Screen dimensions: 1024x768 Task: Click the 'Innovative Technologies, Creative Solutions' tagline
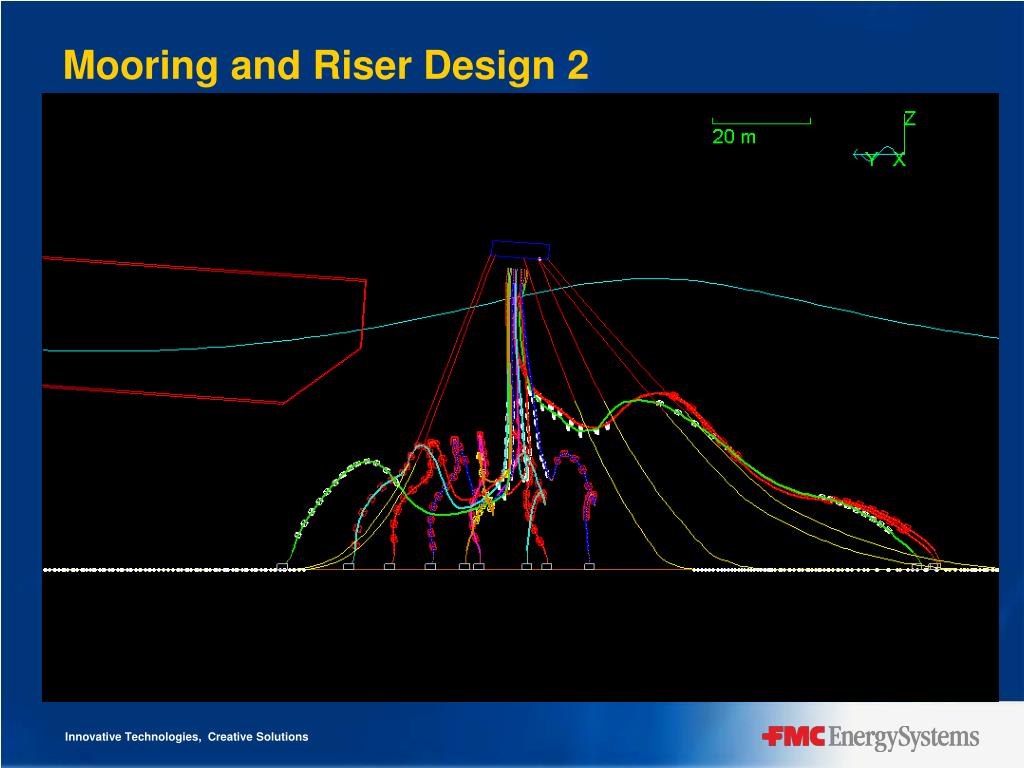(x=186, y=737)
